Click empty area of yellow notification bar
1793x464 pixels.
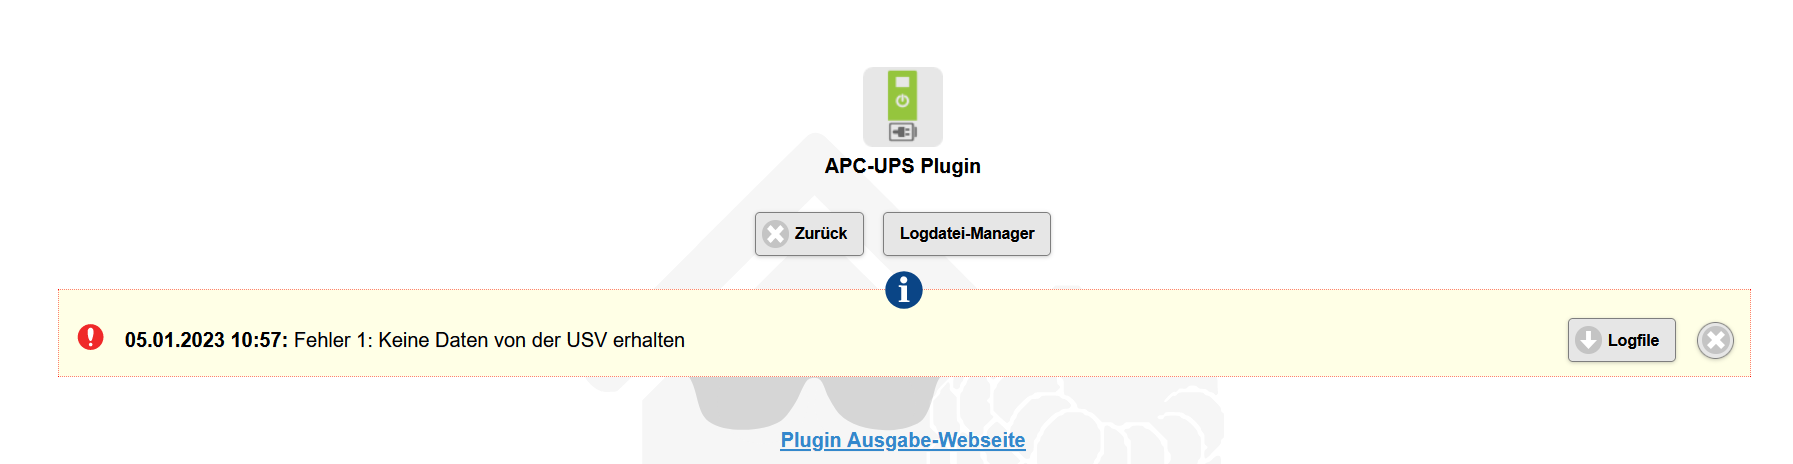1100,340
